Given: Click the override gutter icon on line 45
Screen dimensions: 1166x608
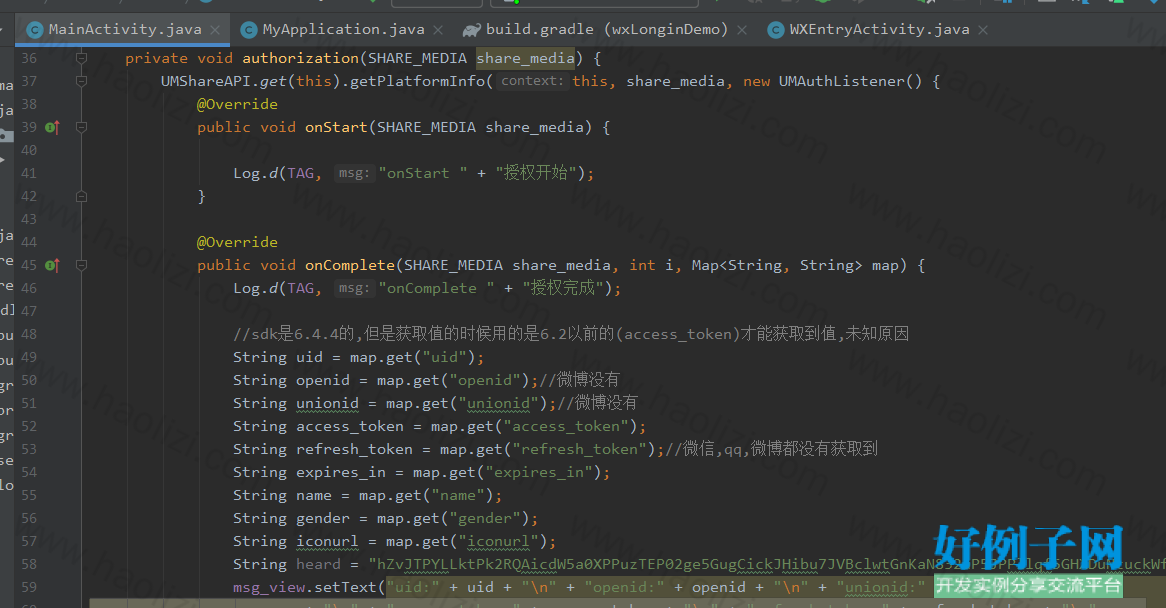Looking at the screenshot, I should [52, 265].
